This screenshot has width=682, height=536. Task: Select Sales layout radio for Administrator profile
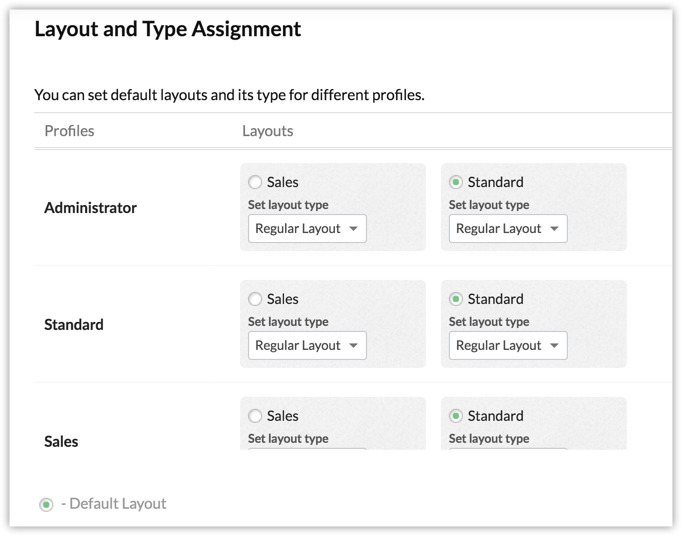(x=255, y=182)
